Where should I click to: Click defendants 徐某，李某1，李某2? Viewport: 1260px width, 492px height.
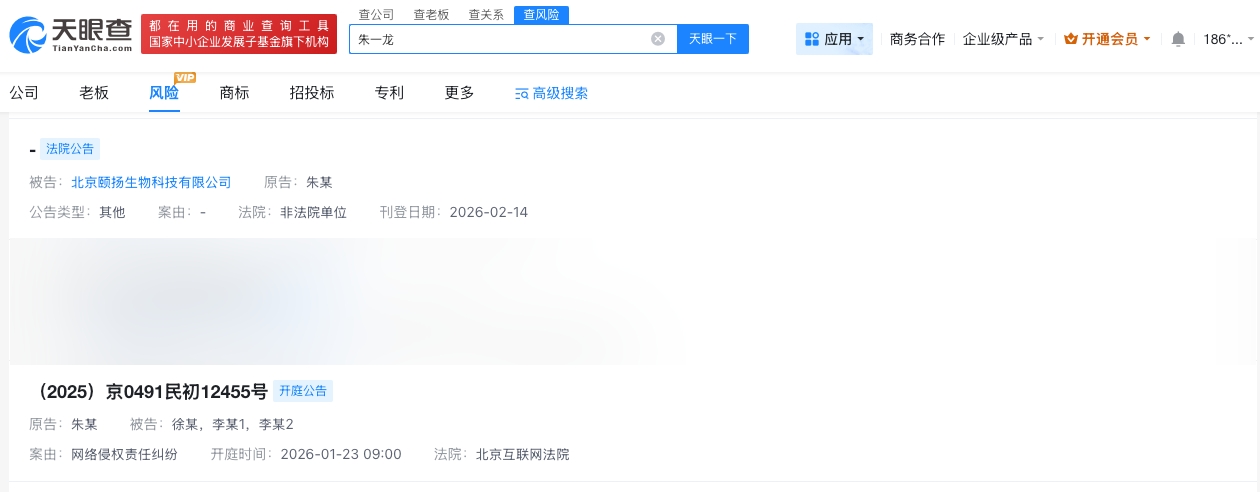click(232, 424)
